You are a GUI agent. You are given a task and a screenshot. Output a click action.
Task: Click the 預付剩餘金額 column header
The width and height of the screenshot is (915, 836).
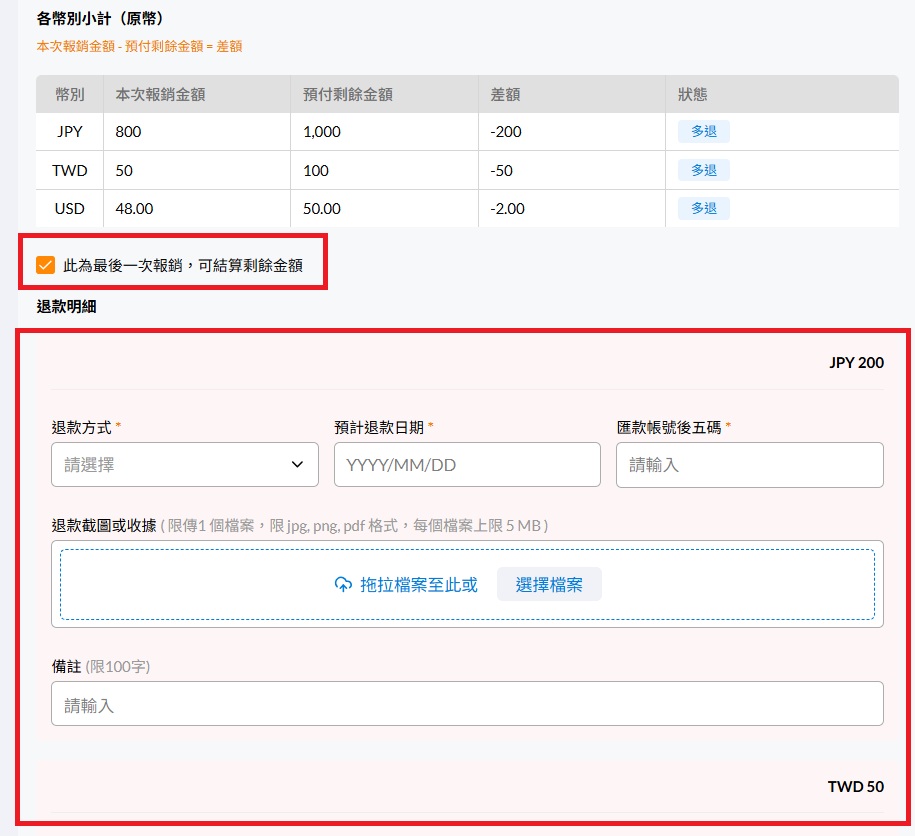[385, 94]
